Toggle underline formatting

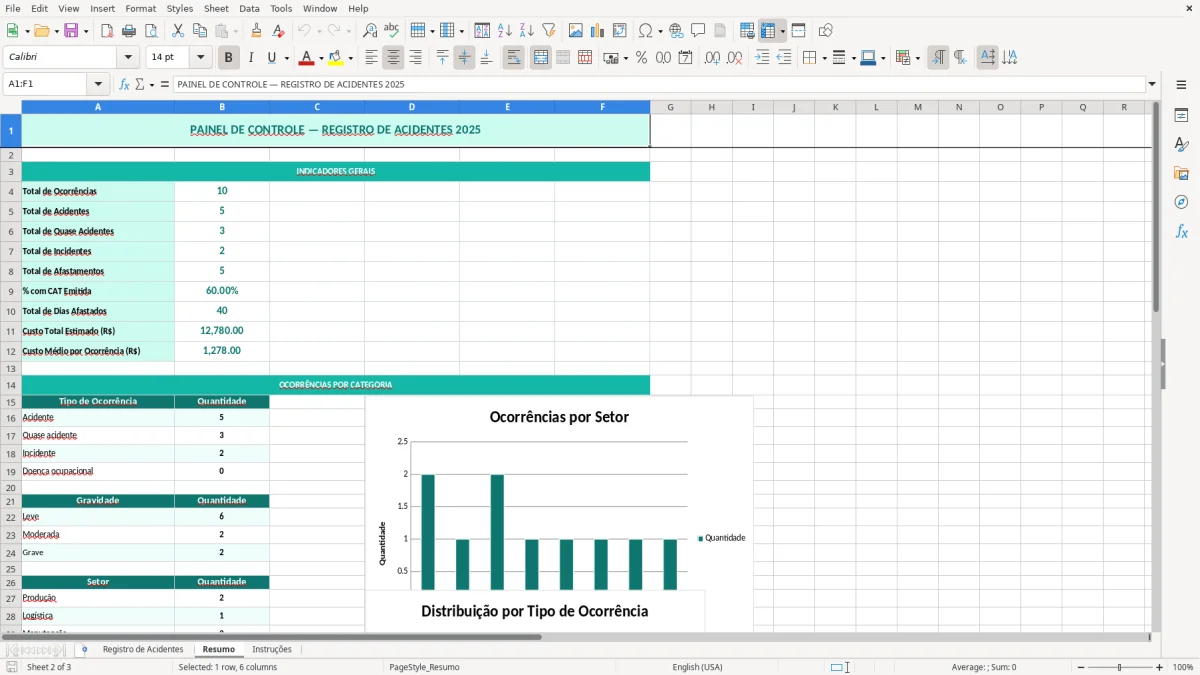(272, 58)
